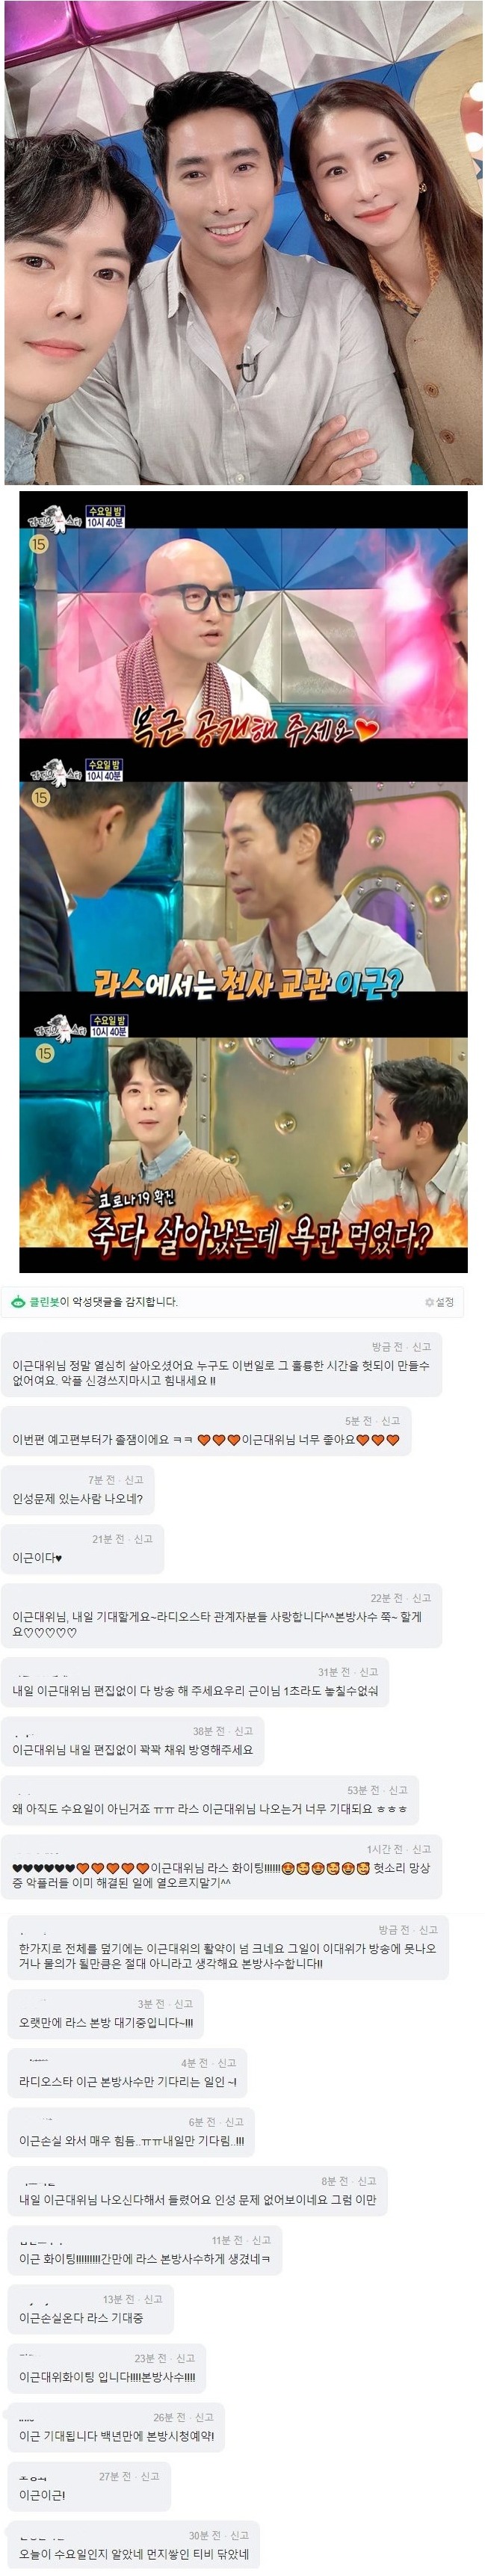This screenshot has height=2576, width=485.
Task: Click the green 클린봇 robot icon
Action: tap(18, 1301)
